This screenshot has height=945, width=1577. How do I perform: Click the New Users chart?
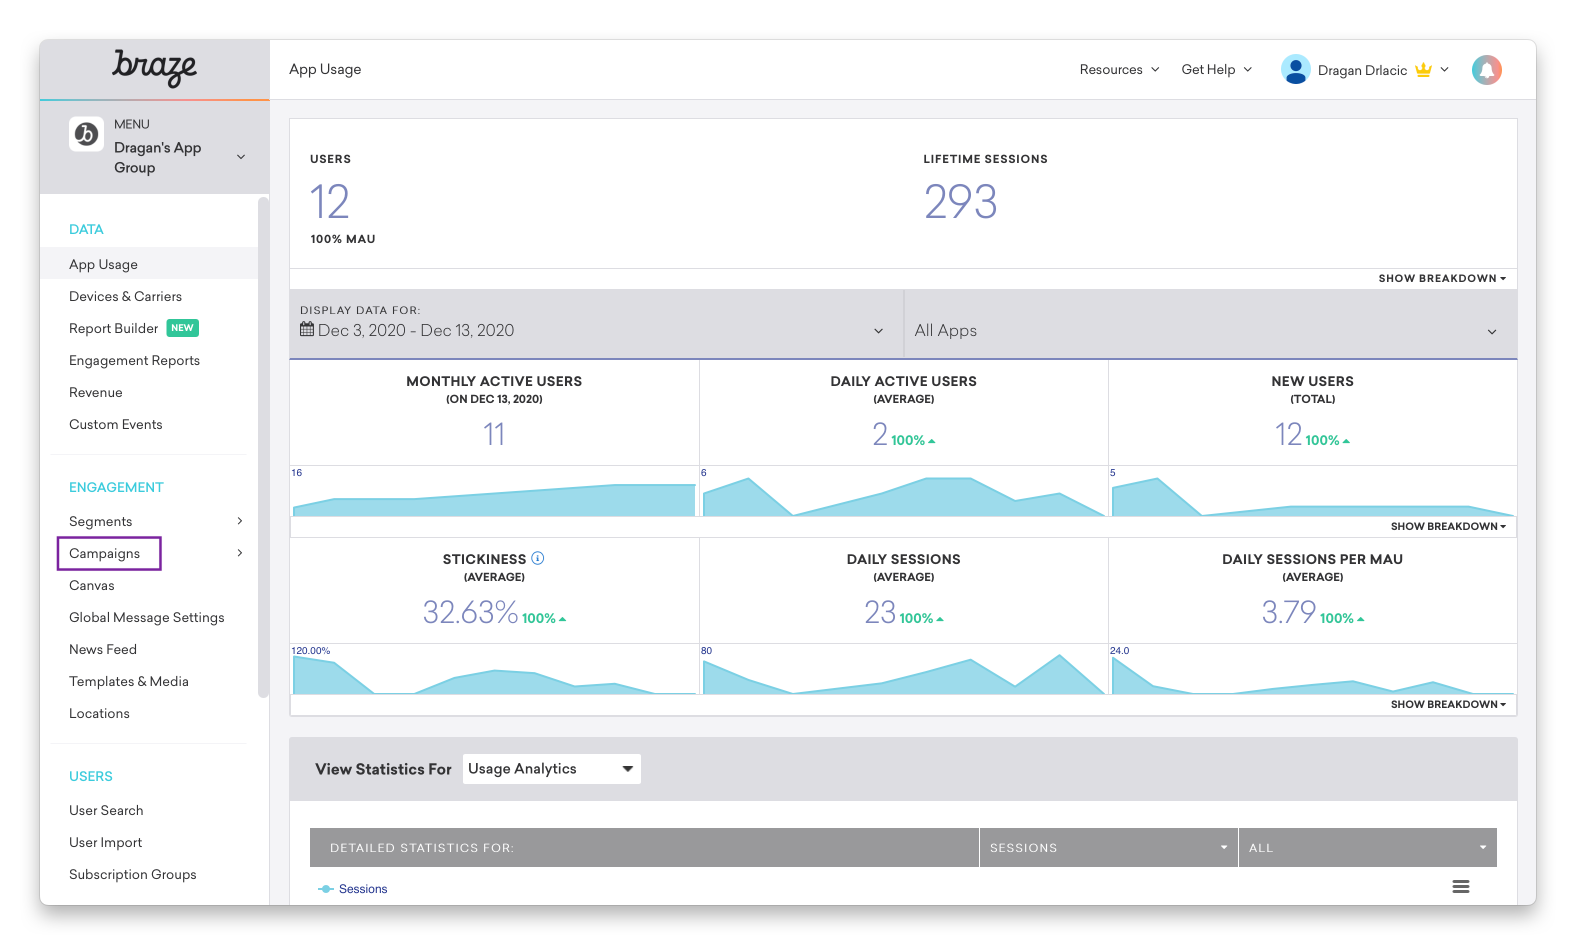(1312, 491)
